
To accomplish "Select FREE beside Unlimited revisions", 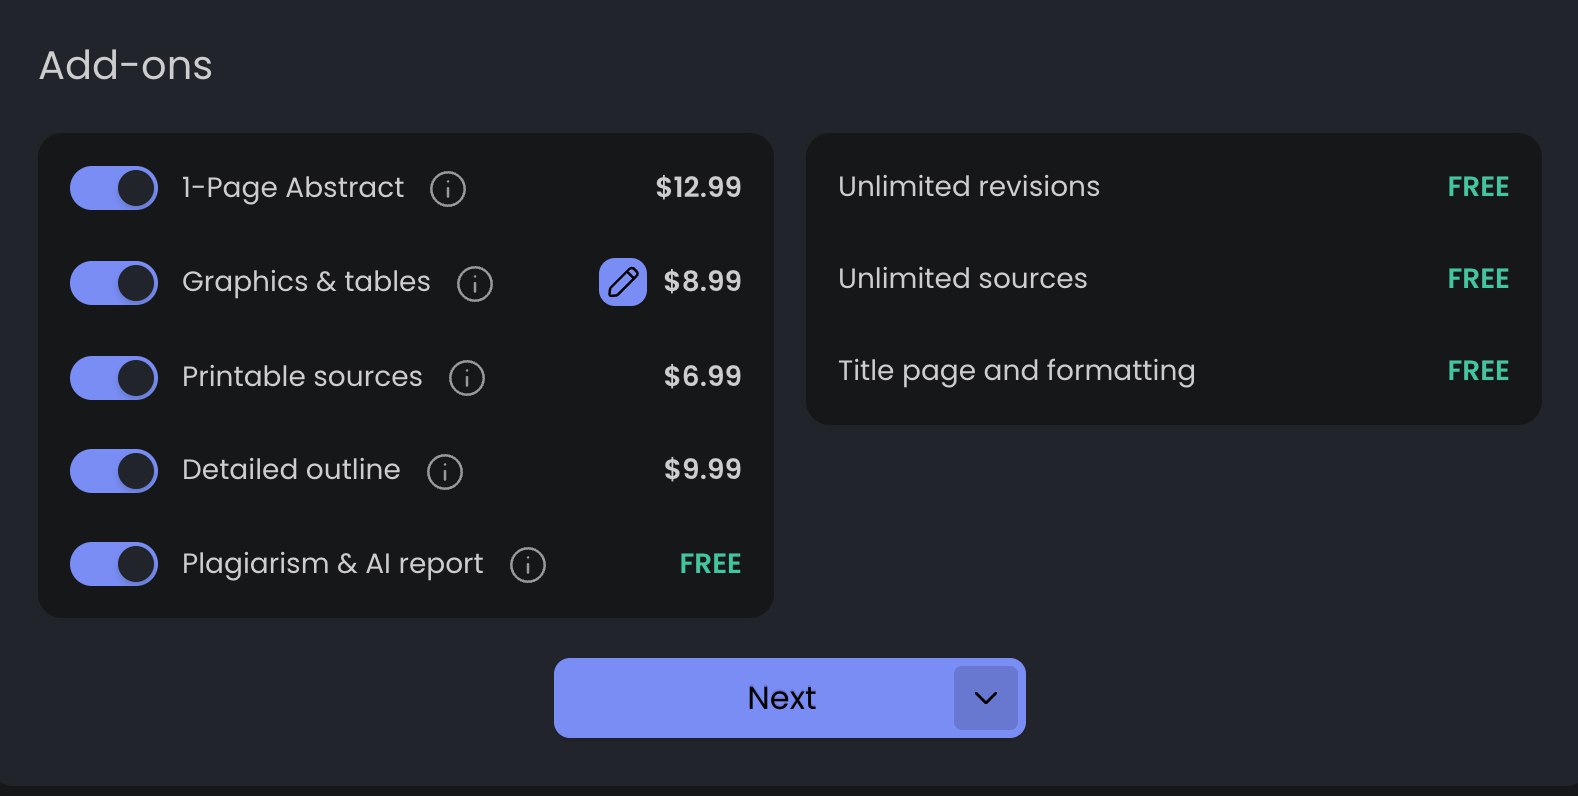I will pos(1478,187).
